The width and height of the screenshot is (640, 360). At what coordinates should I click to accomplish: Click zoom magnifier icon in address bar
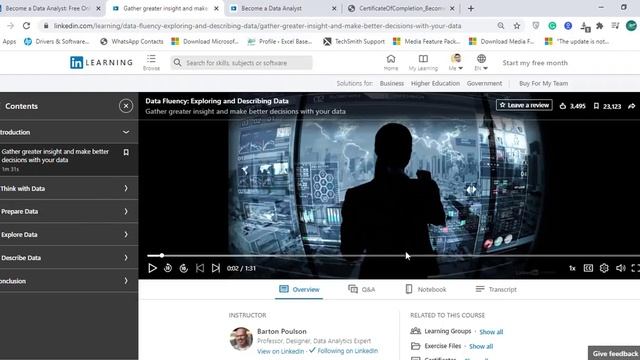(x=501, y=26)
